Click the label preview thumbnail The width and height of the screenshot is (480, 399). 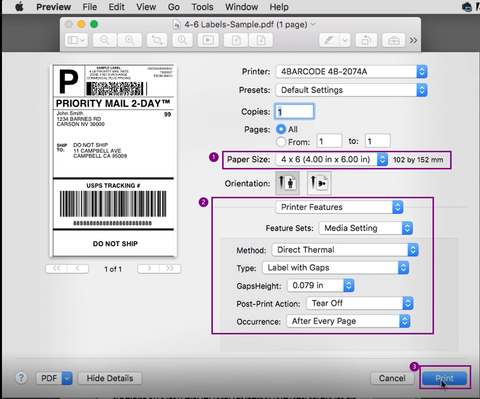pyautogui.click(x=113, y=161)
